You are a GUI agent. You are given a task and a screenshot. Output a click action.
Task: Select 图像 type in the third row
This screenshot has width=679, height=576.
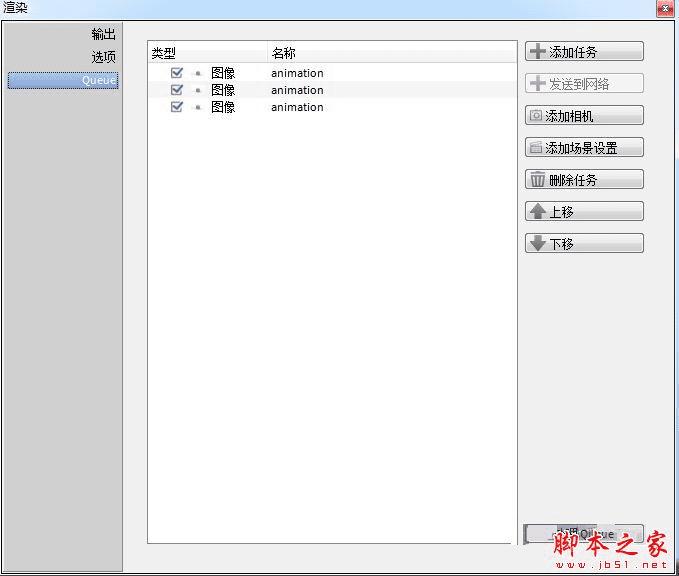223,107
